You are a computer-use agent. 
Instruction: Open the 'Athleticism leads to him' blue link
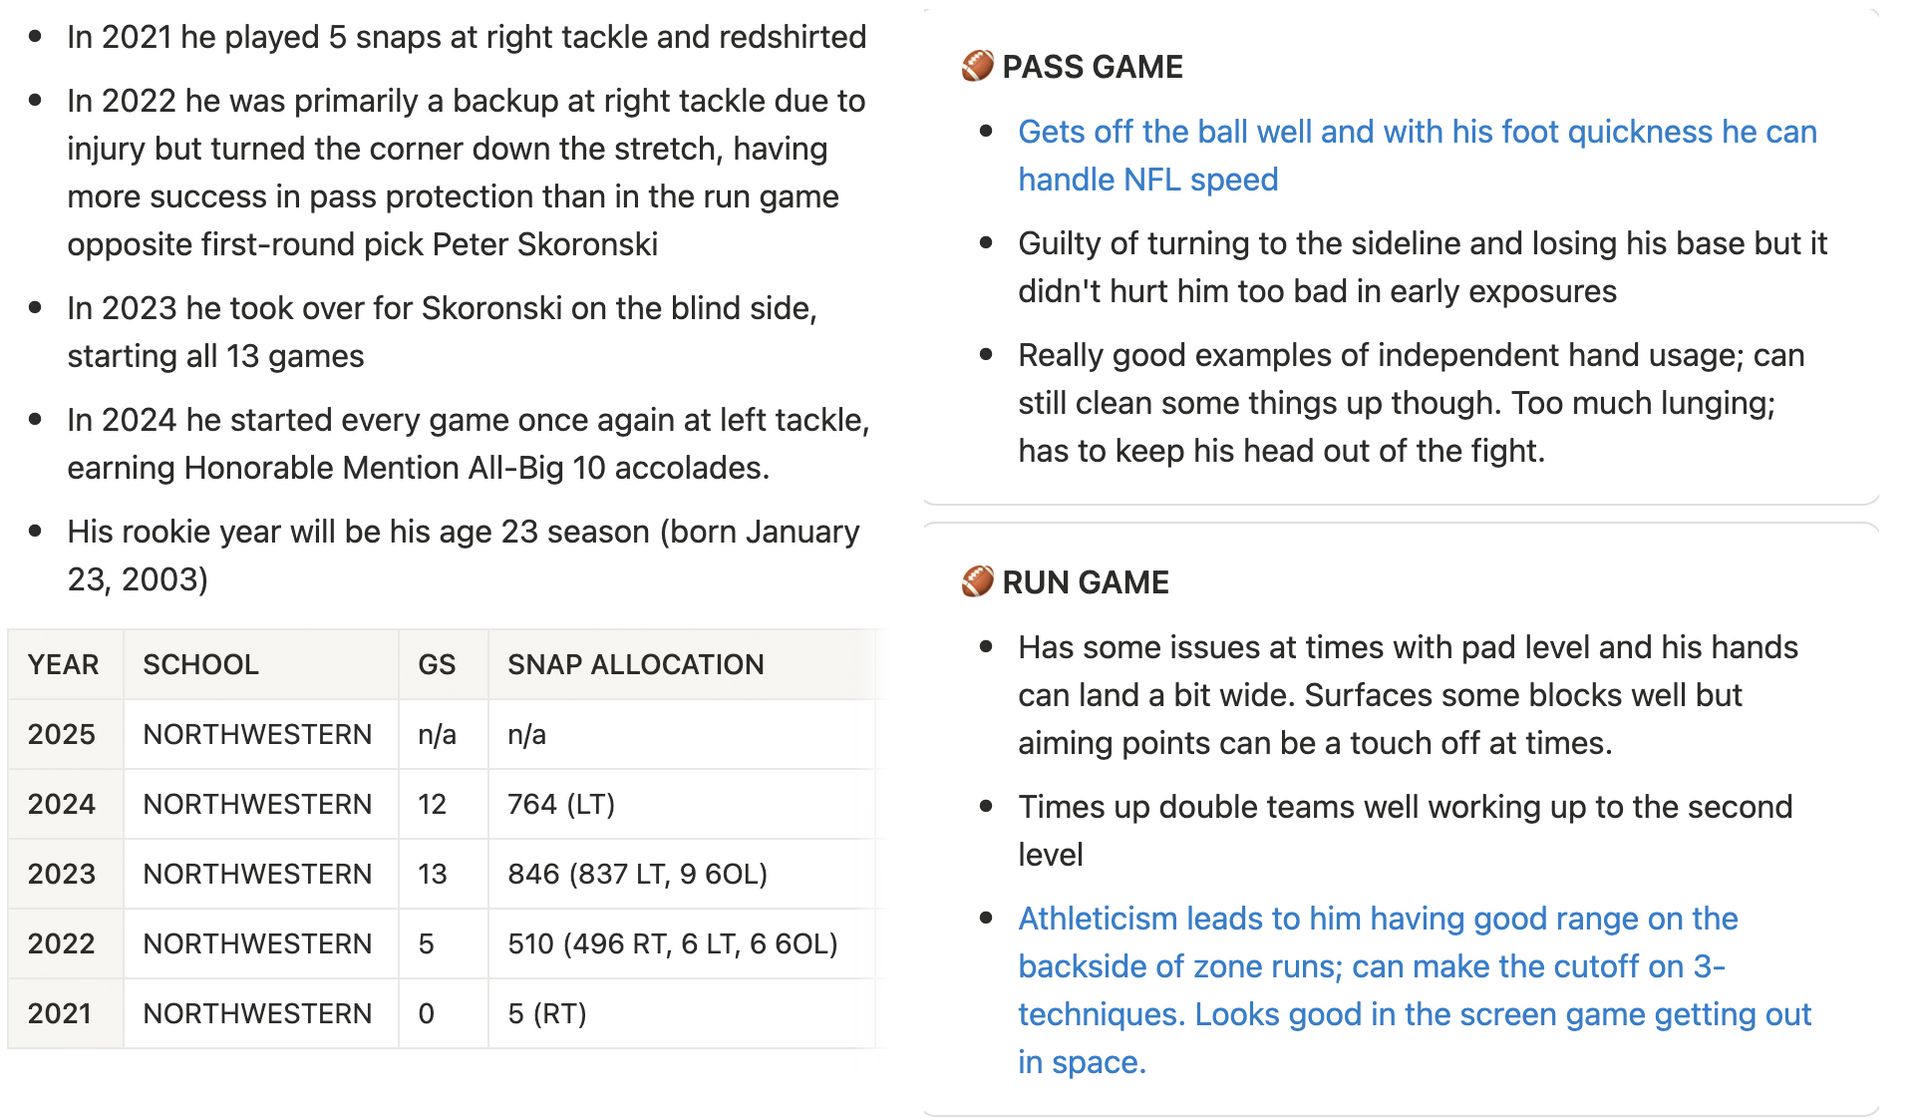pyautogui.click(x=1414, y=990)
